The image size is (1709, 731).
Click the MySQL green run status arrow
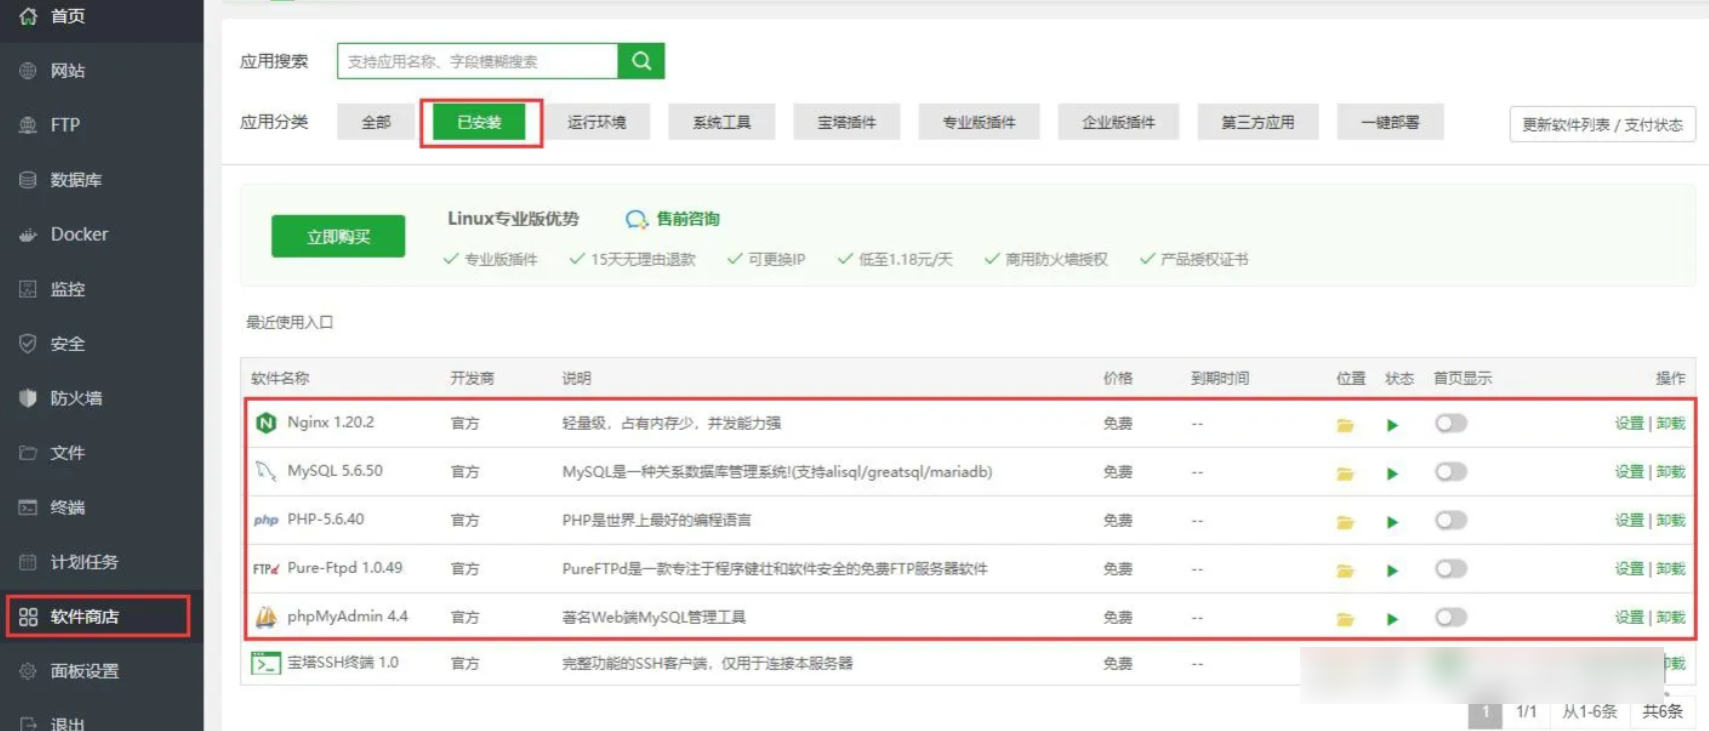pos(1392,473)
